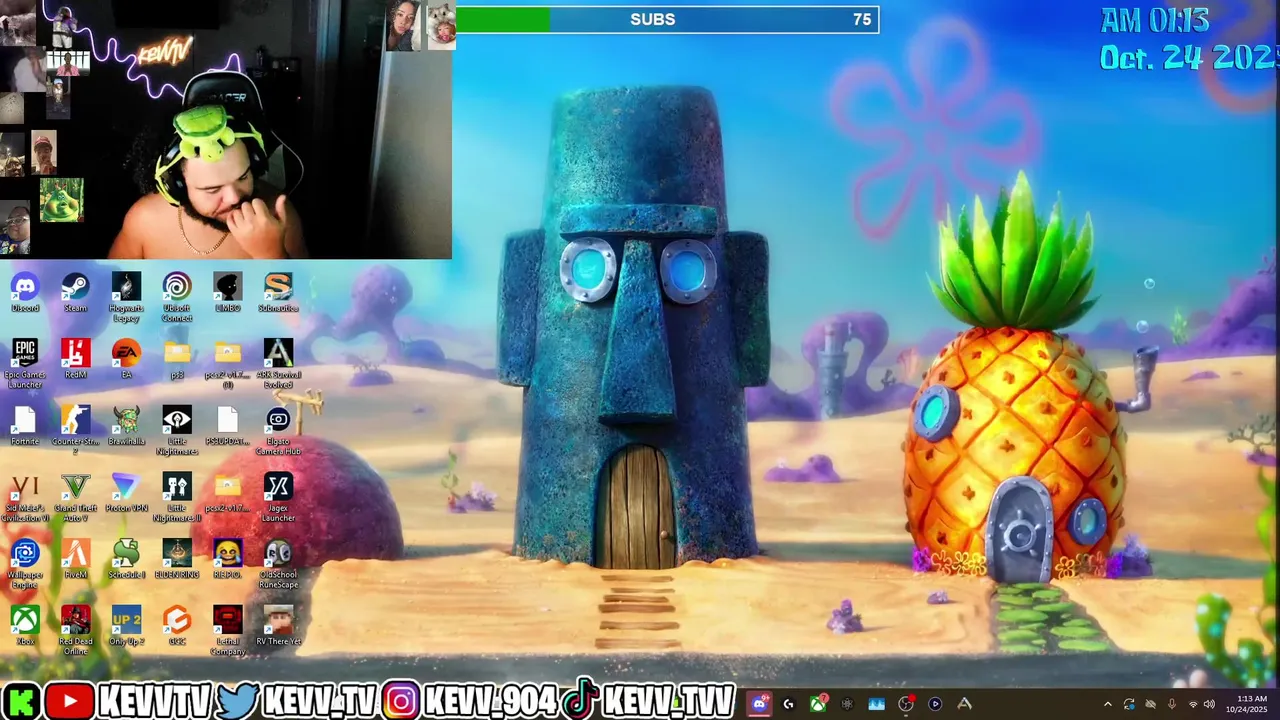Image resolution: width=1280 pixels, height=720 pixels.
Task: Switch to OBS Studio in taskbar
Action: (906, 704)
